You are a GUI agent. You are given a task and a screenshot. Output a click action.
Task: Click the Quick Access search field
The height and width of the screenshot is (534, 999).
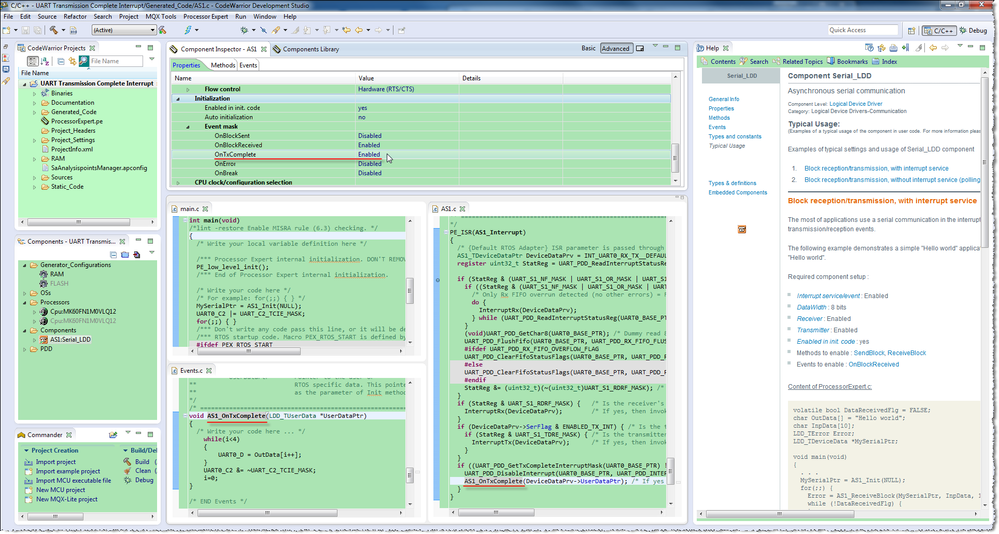coord(862,30)
